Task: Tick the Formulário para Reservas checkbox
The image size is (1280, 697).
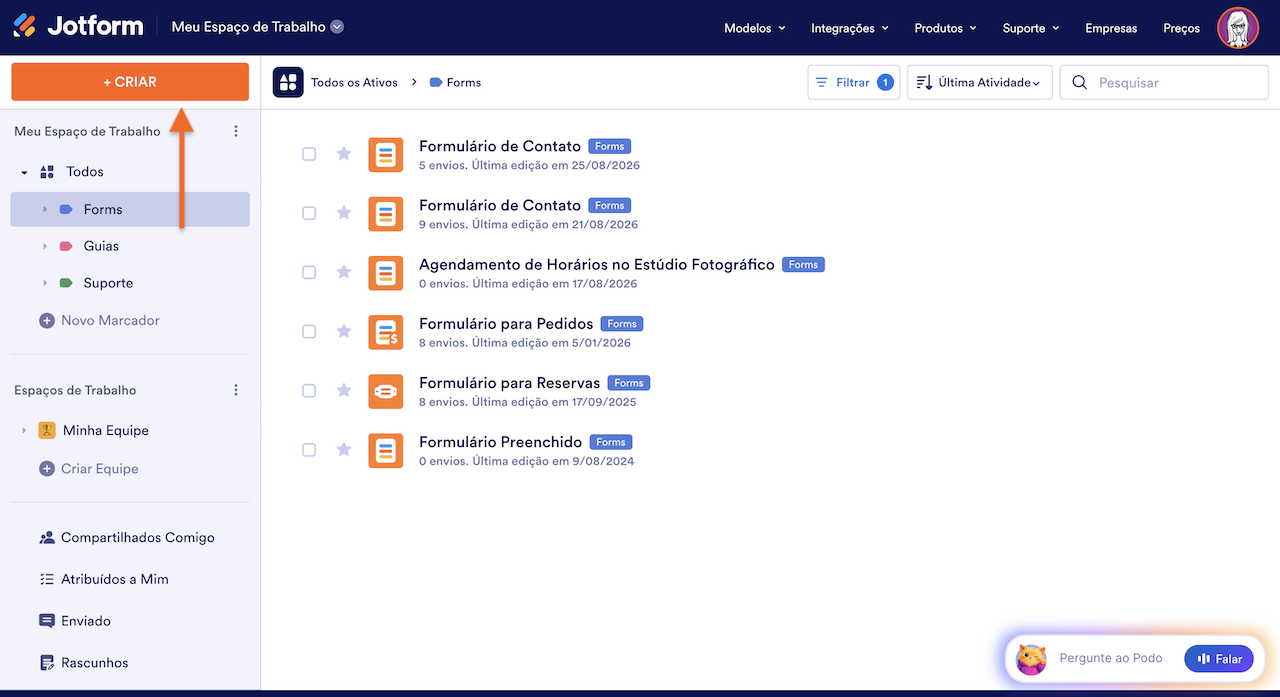Action: pos(309,391)
